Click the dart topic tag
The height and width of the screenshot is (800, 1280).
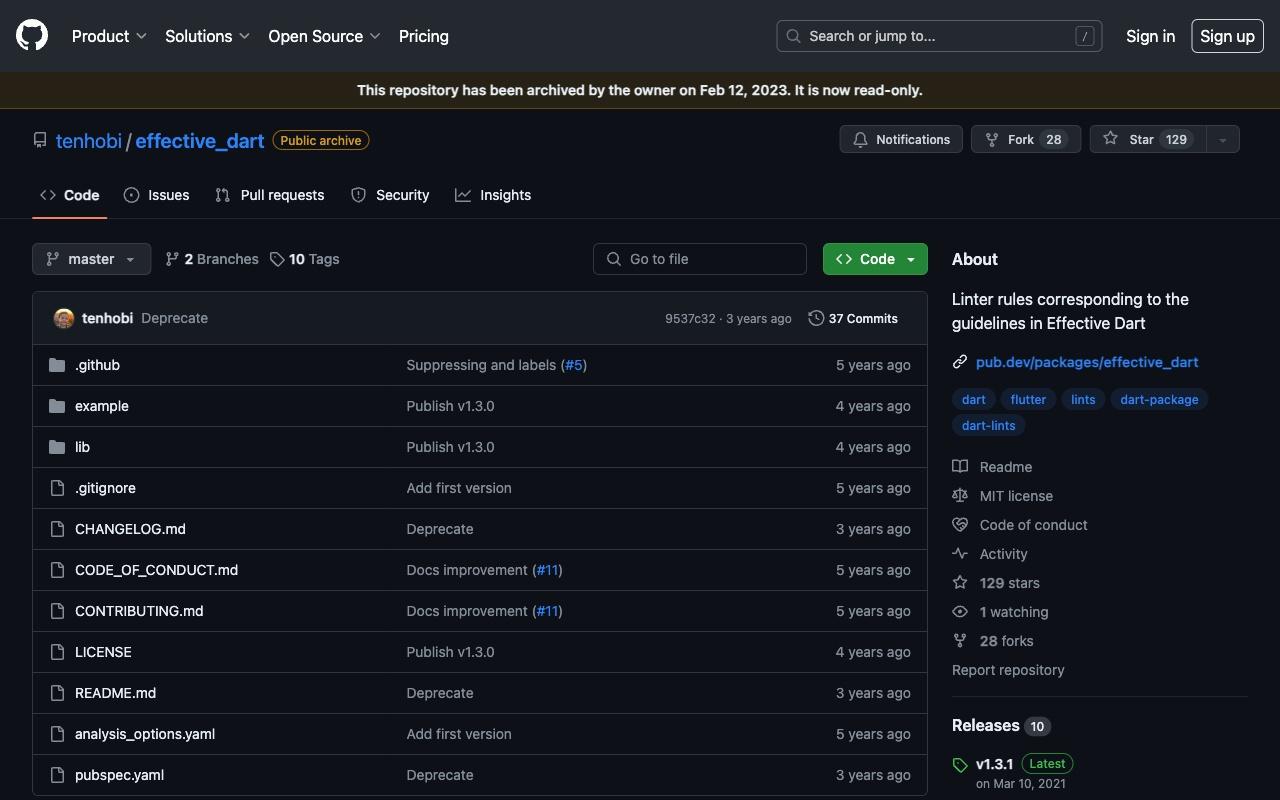(973, 399)
